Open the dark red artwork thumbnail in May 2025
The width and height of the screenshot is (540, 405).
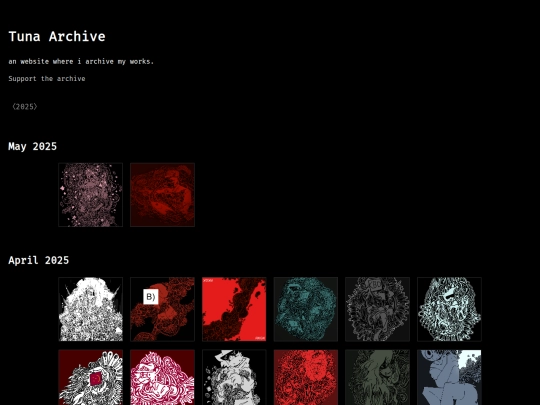163,195
